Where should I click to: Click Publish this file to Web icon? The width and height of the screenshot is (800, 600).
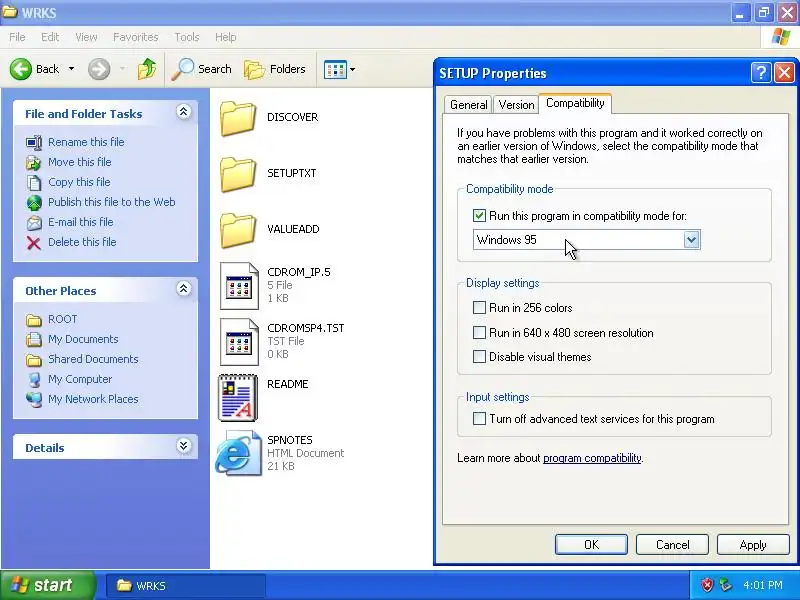pos(34,203)
